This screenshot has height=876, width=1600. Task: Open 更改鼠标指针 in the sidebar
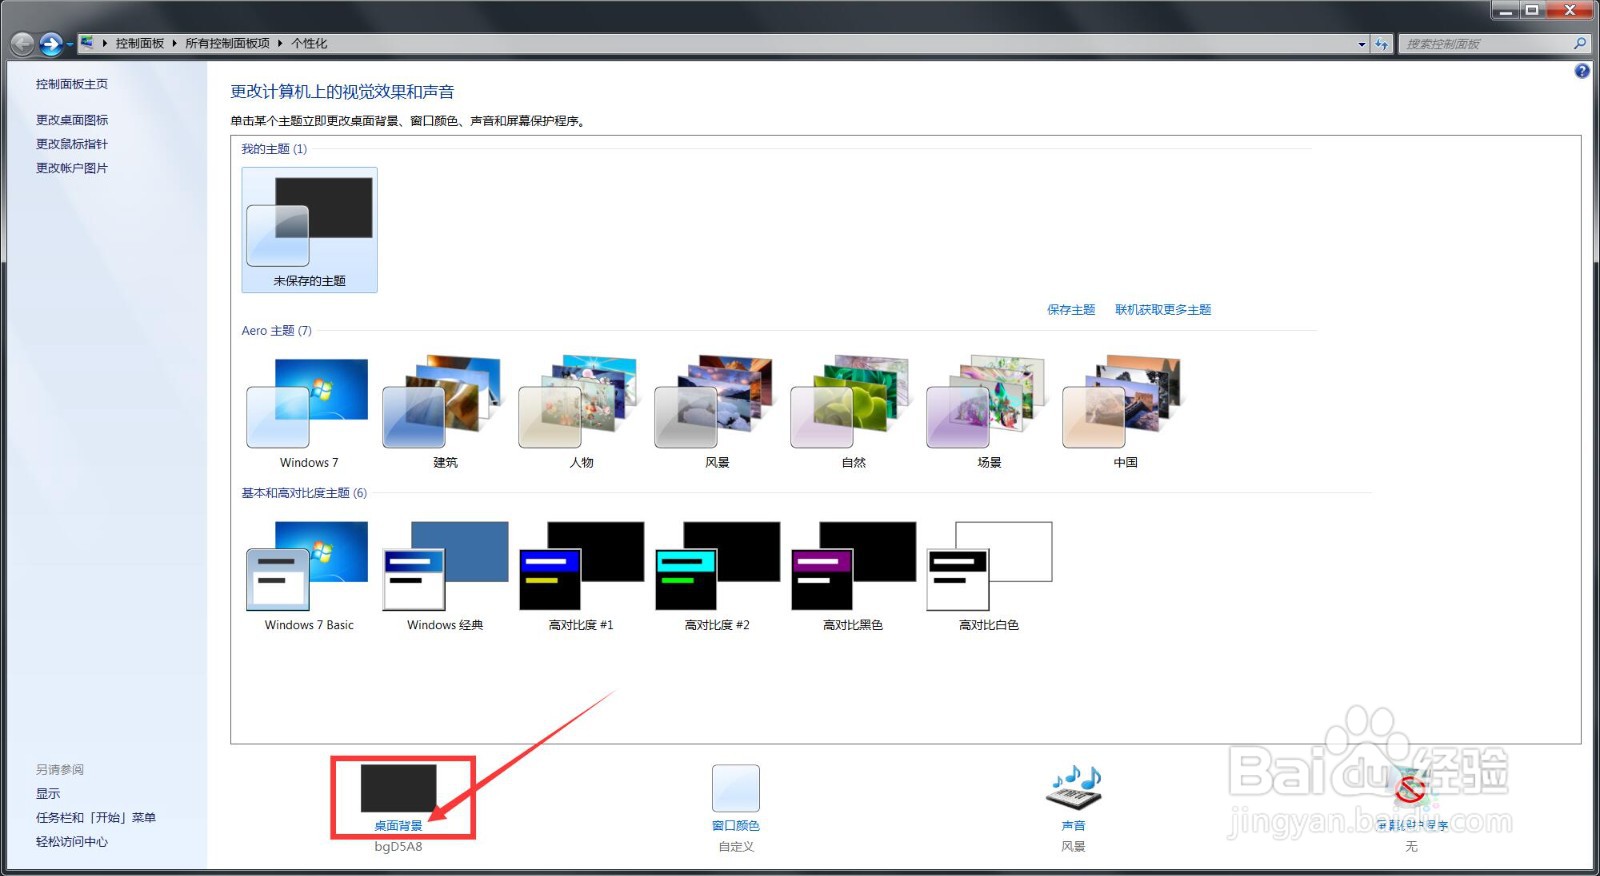click(72, 144)
